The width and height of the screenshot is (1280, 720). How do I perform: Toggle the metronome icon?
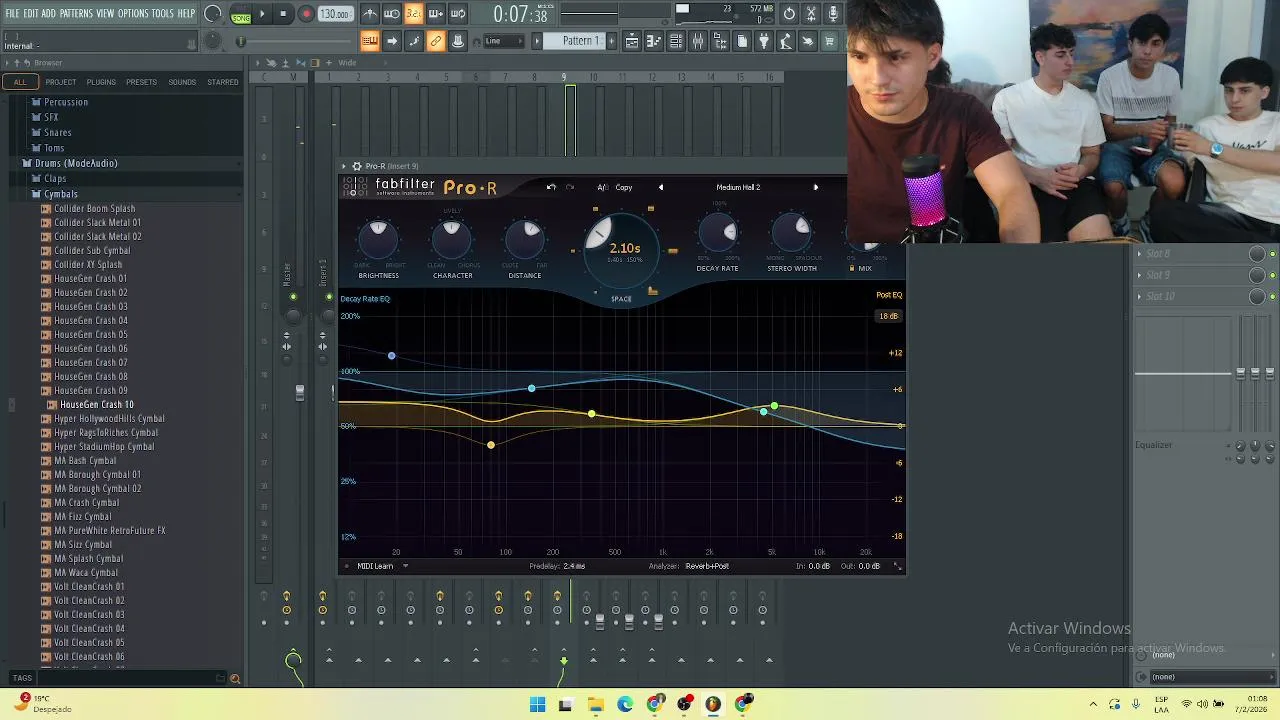pos(370,14)
